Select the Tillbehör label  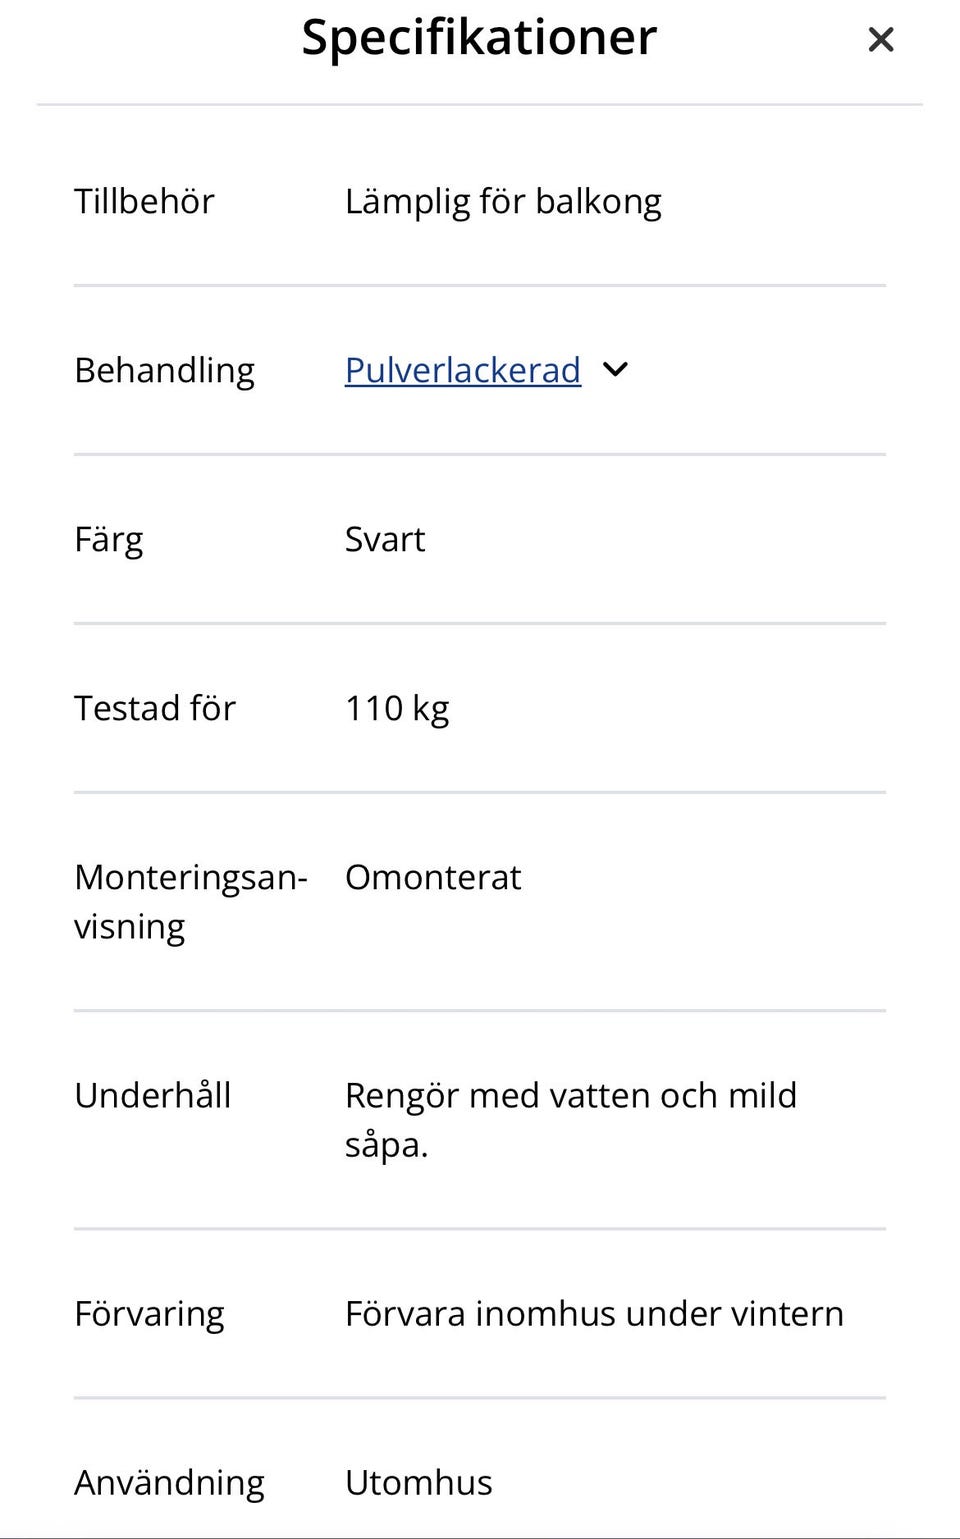(x=144, y=201)
